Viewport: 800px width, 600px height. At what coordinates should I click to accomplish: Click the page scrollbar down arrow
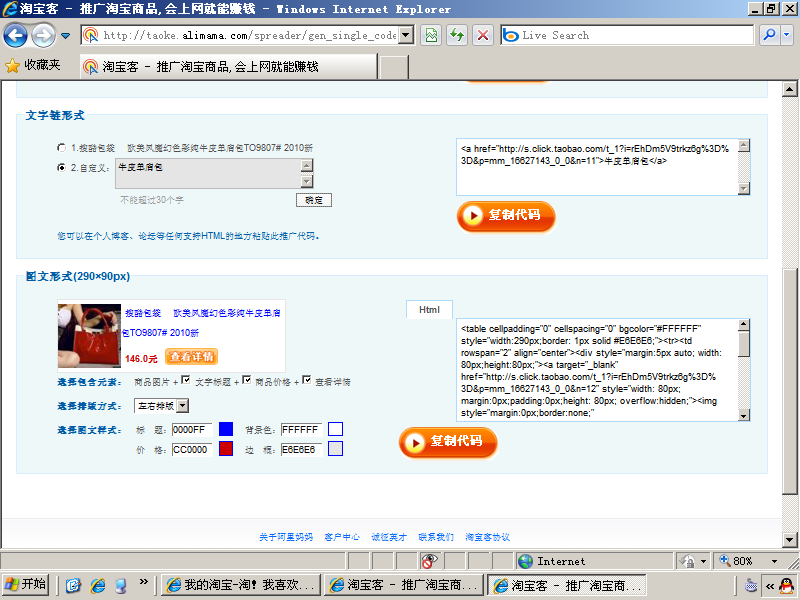(x=789, y=539)
